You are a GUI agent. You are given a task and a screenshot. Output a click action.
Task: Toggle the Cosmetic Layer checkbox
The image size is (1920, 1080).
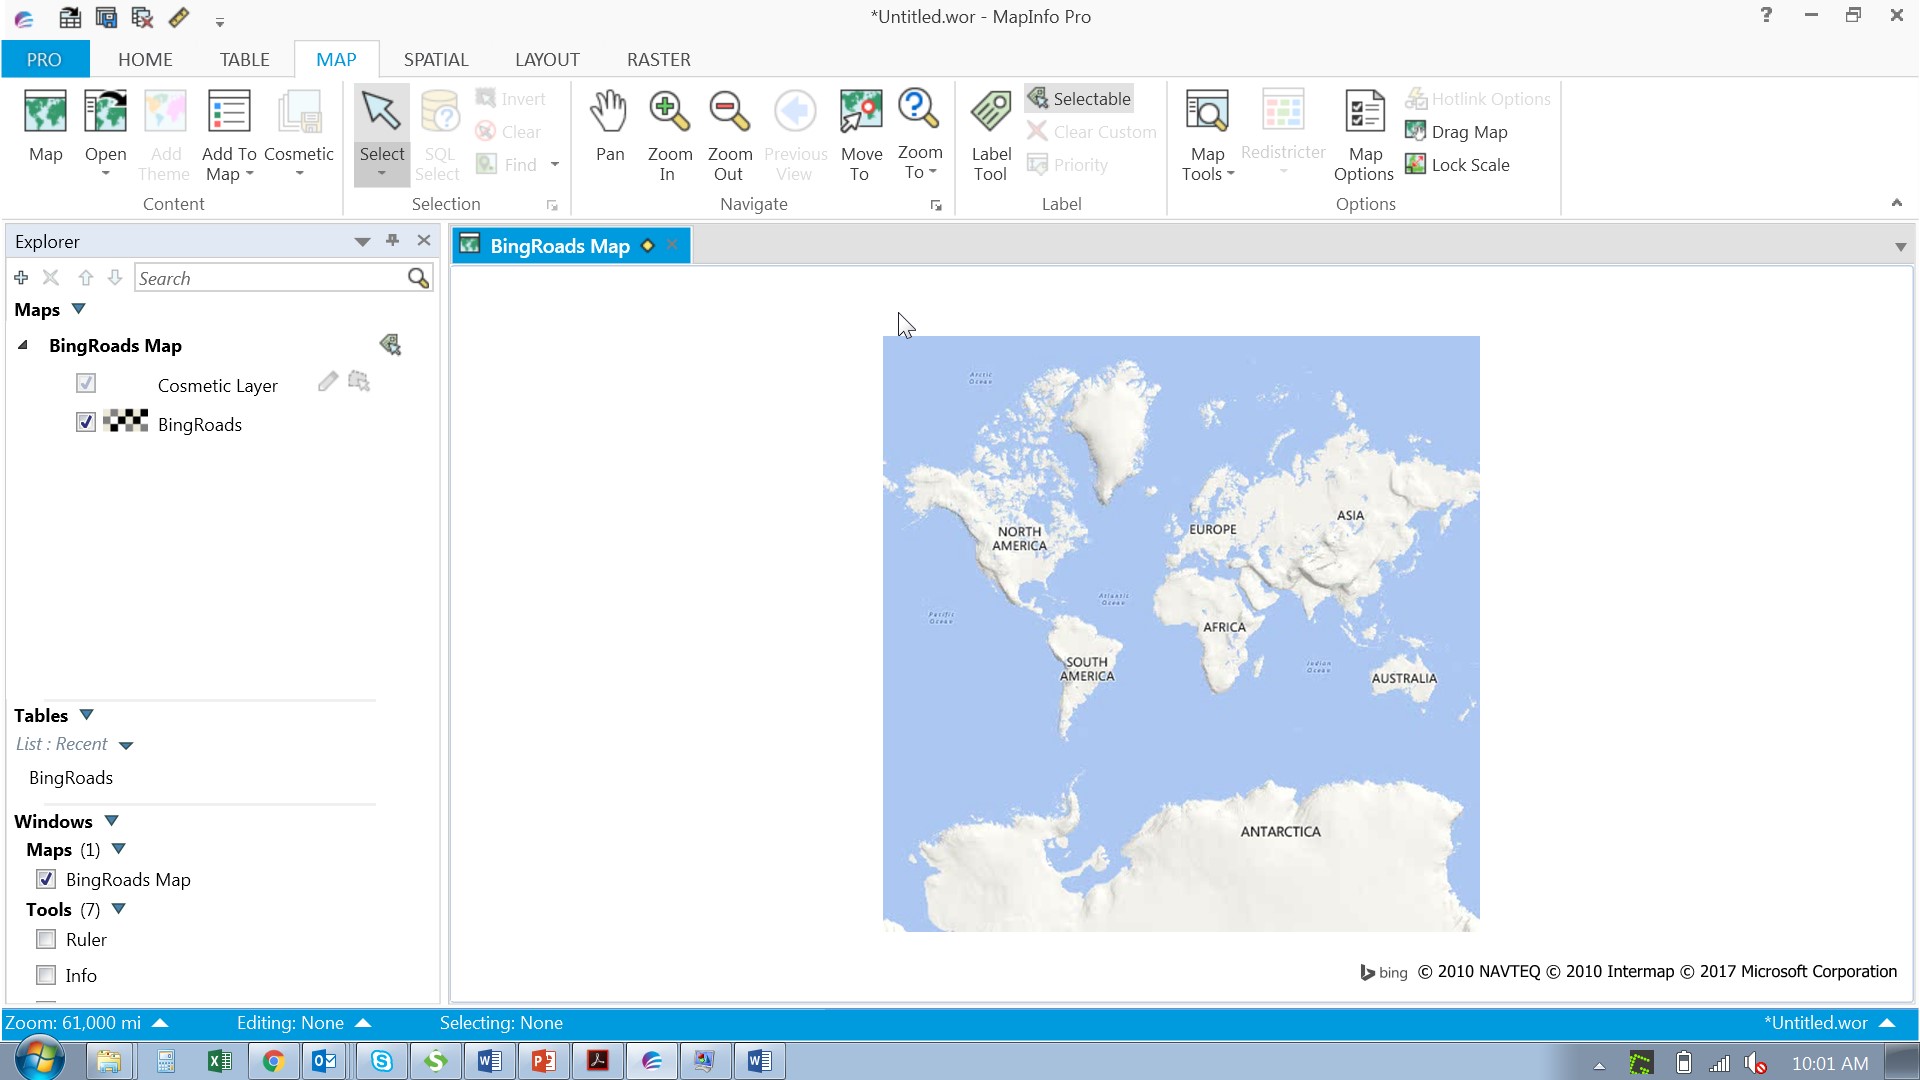(x=85, y=383)
